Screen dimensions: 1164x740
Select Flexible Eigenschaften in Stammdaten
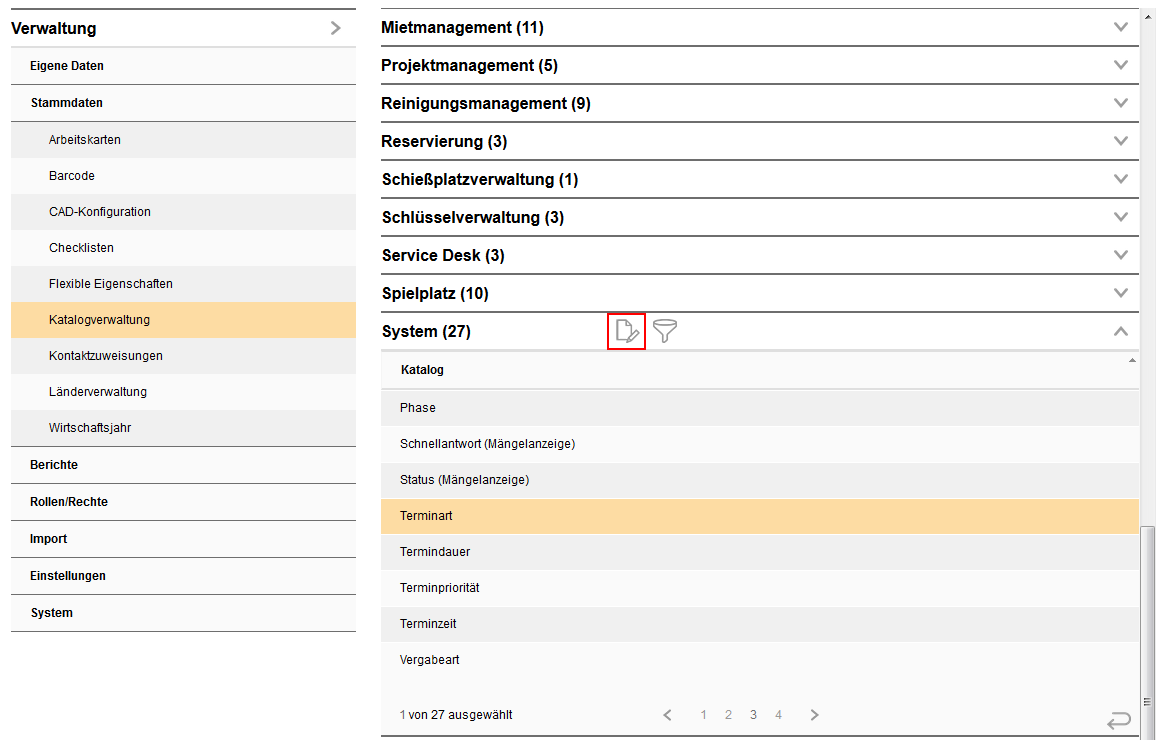pos(110,284)
